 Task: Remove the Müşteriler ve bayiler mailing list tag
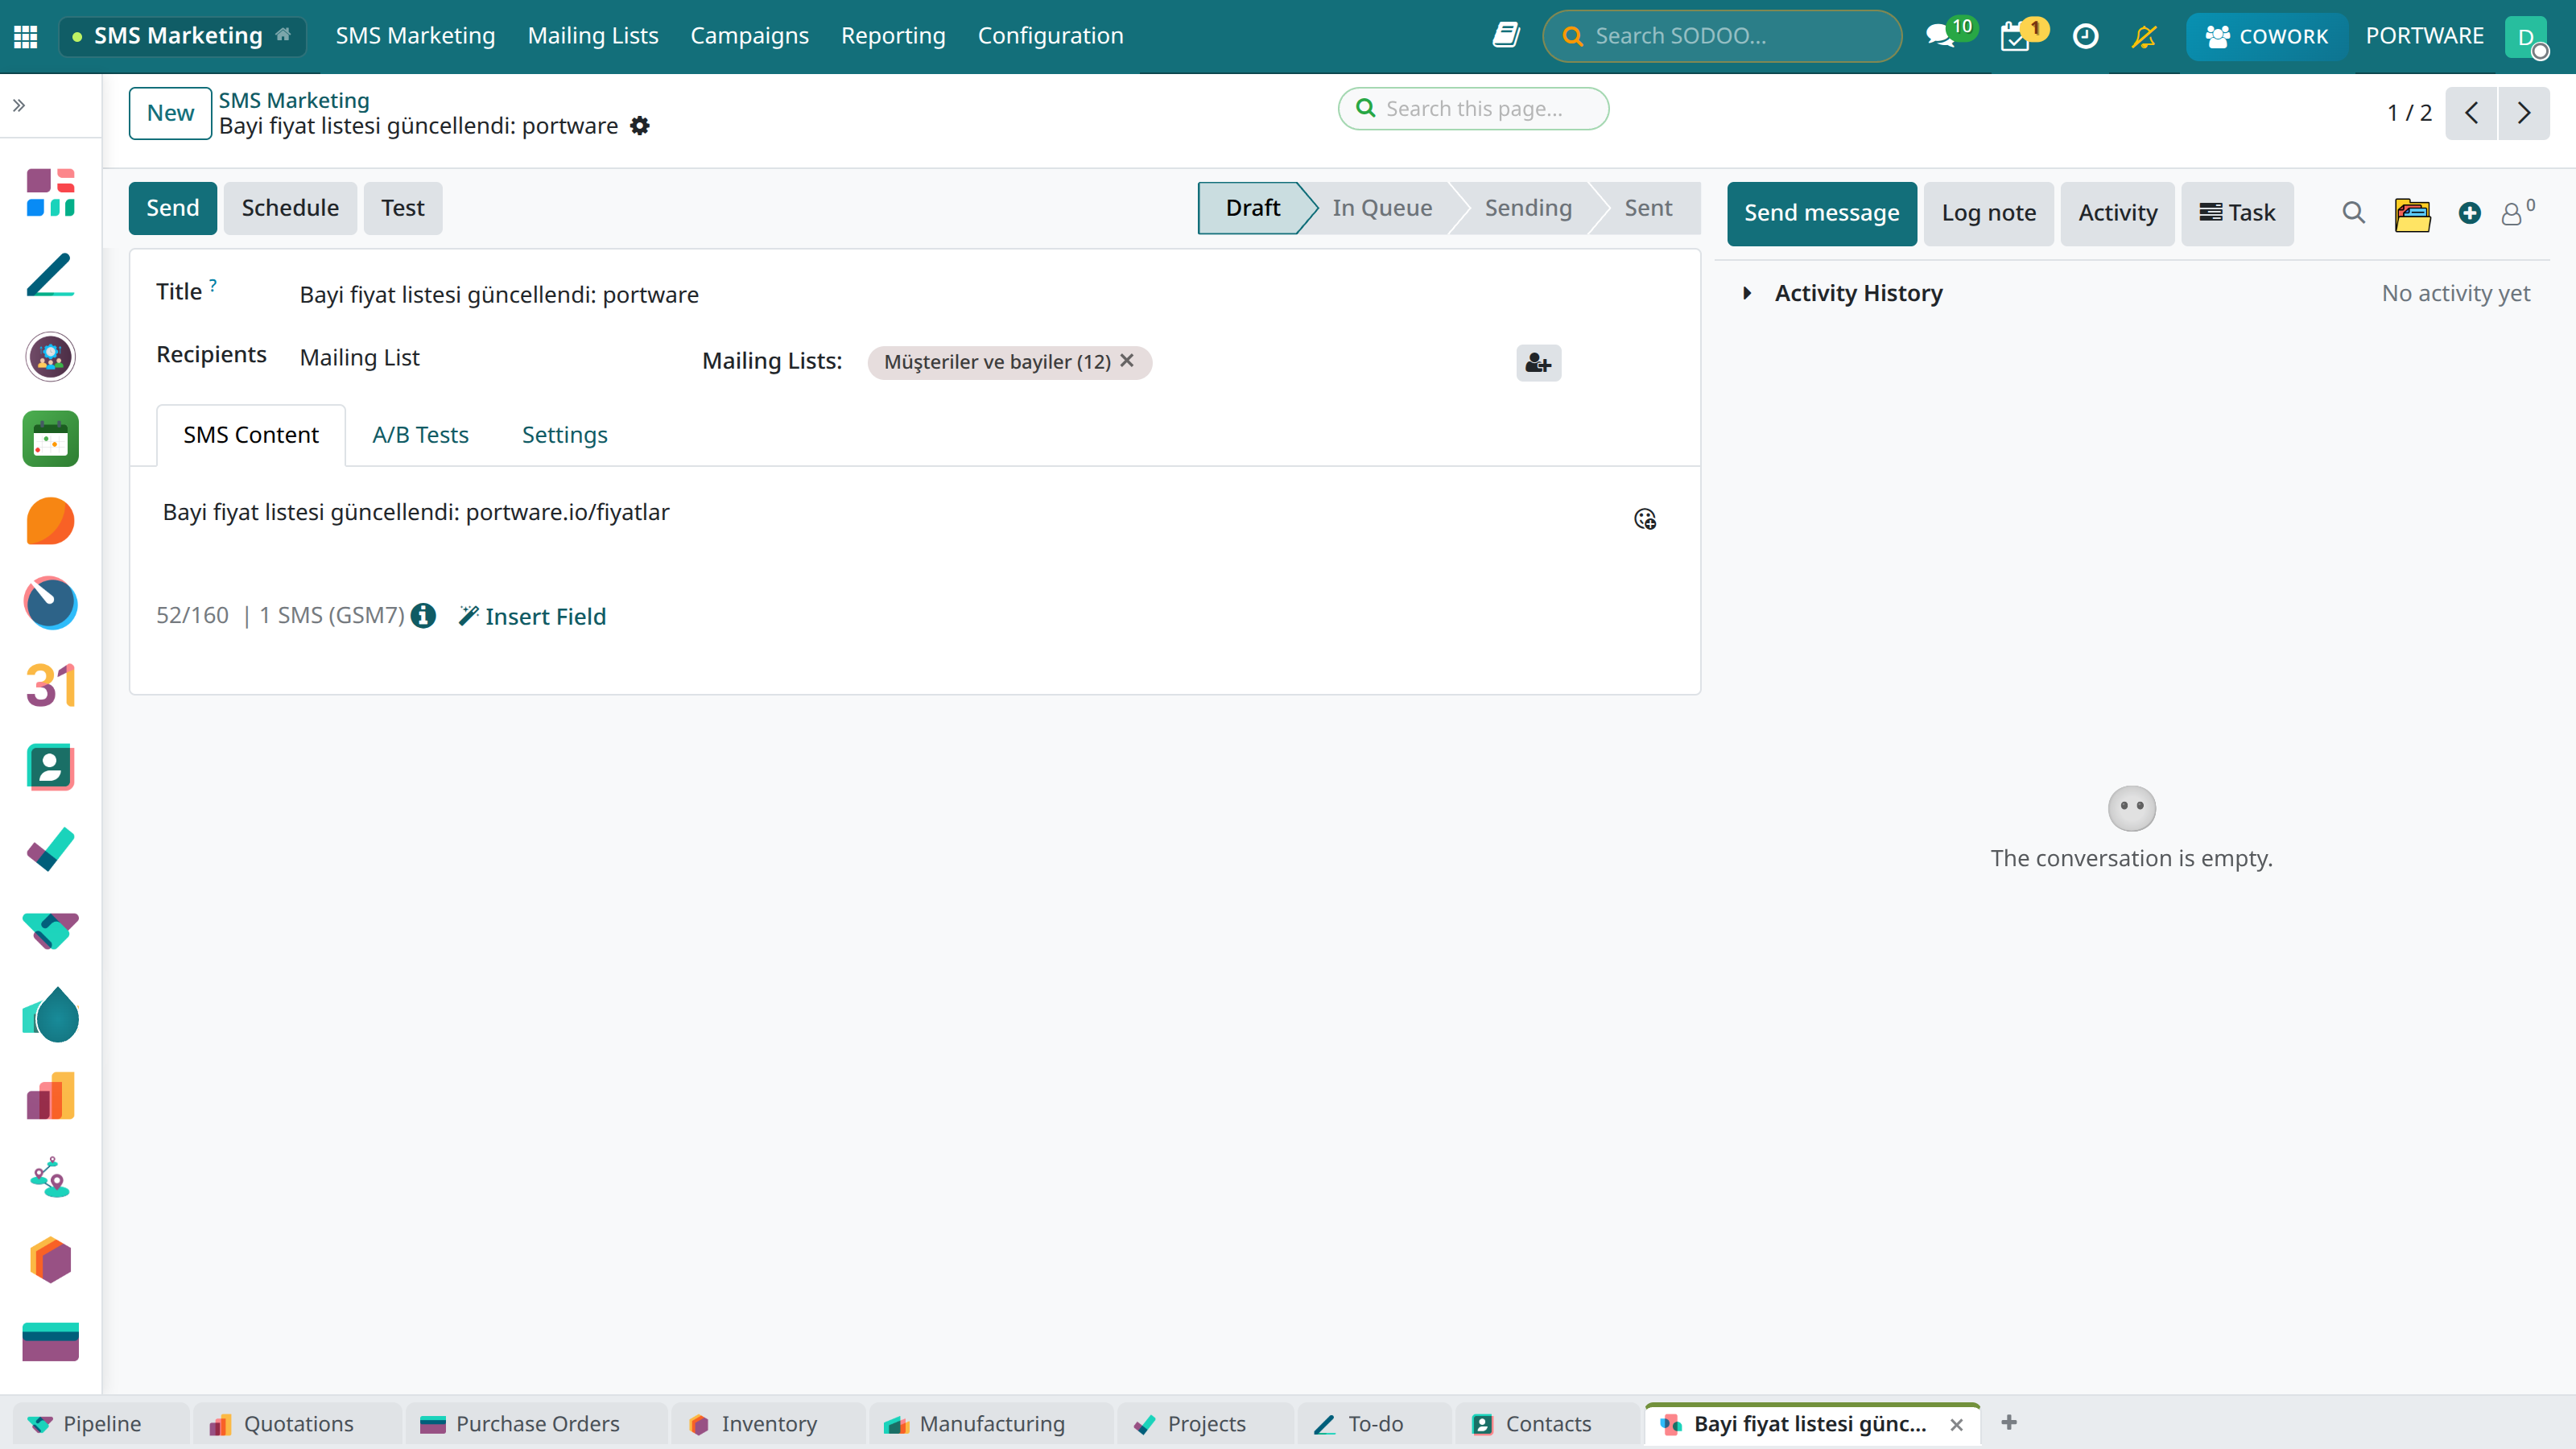1127,361
